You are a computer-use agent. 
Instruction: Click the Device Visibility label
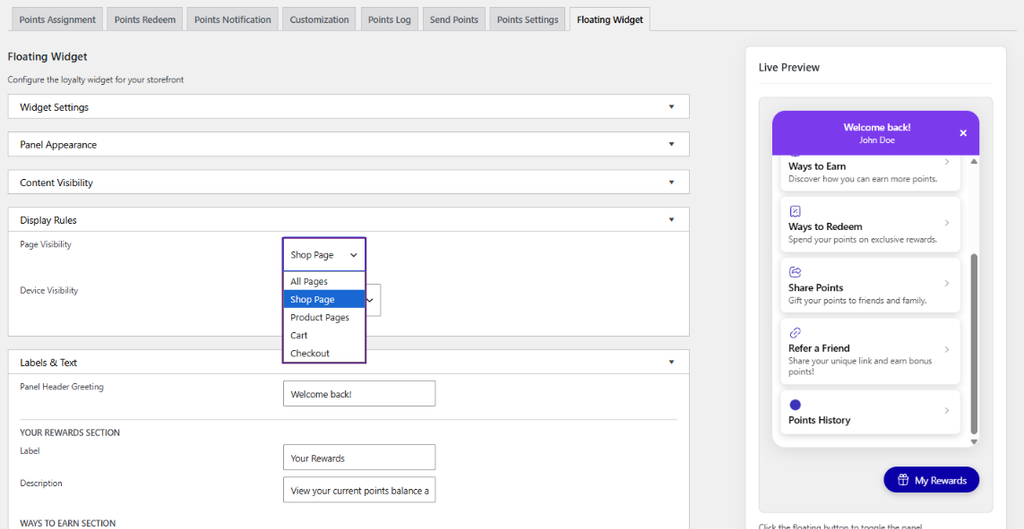(49, 290)
